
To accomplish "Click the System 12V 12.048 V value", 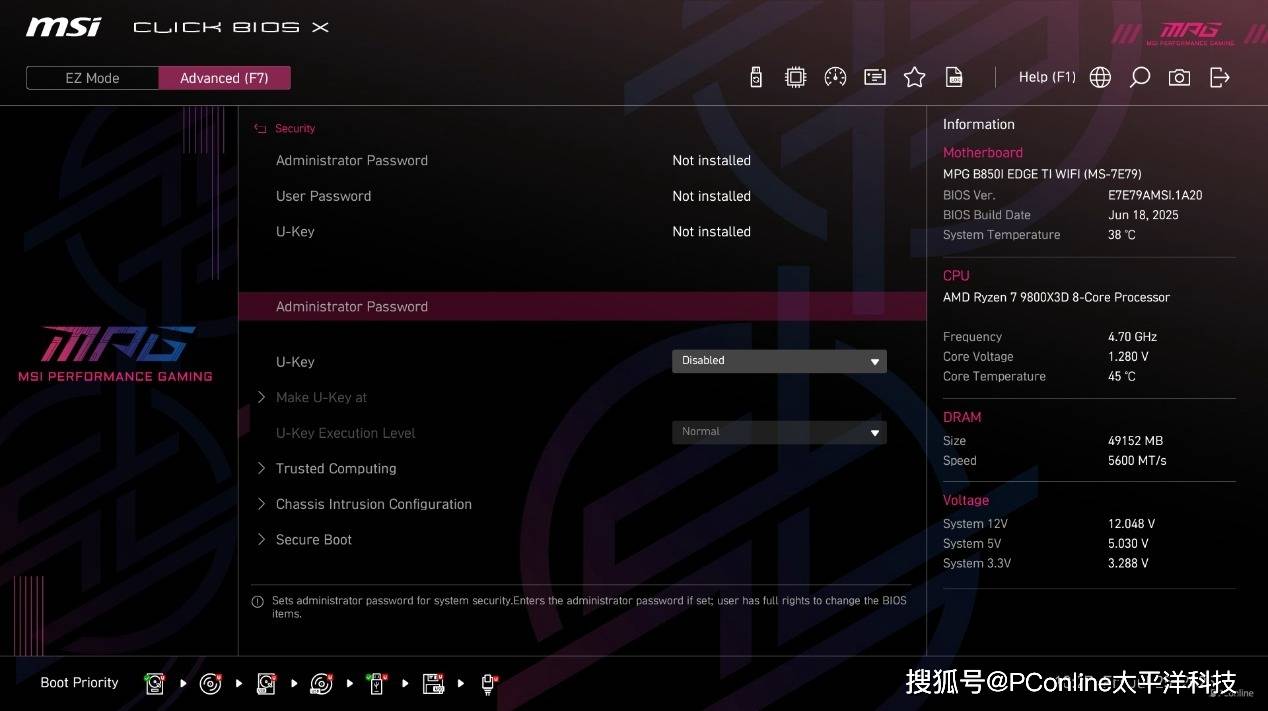I will click(x=1131, y=524).
